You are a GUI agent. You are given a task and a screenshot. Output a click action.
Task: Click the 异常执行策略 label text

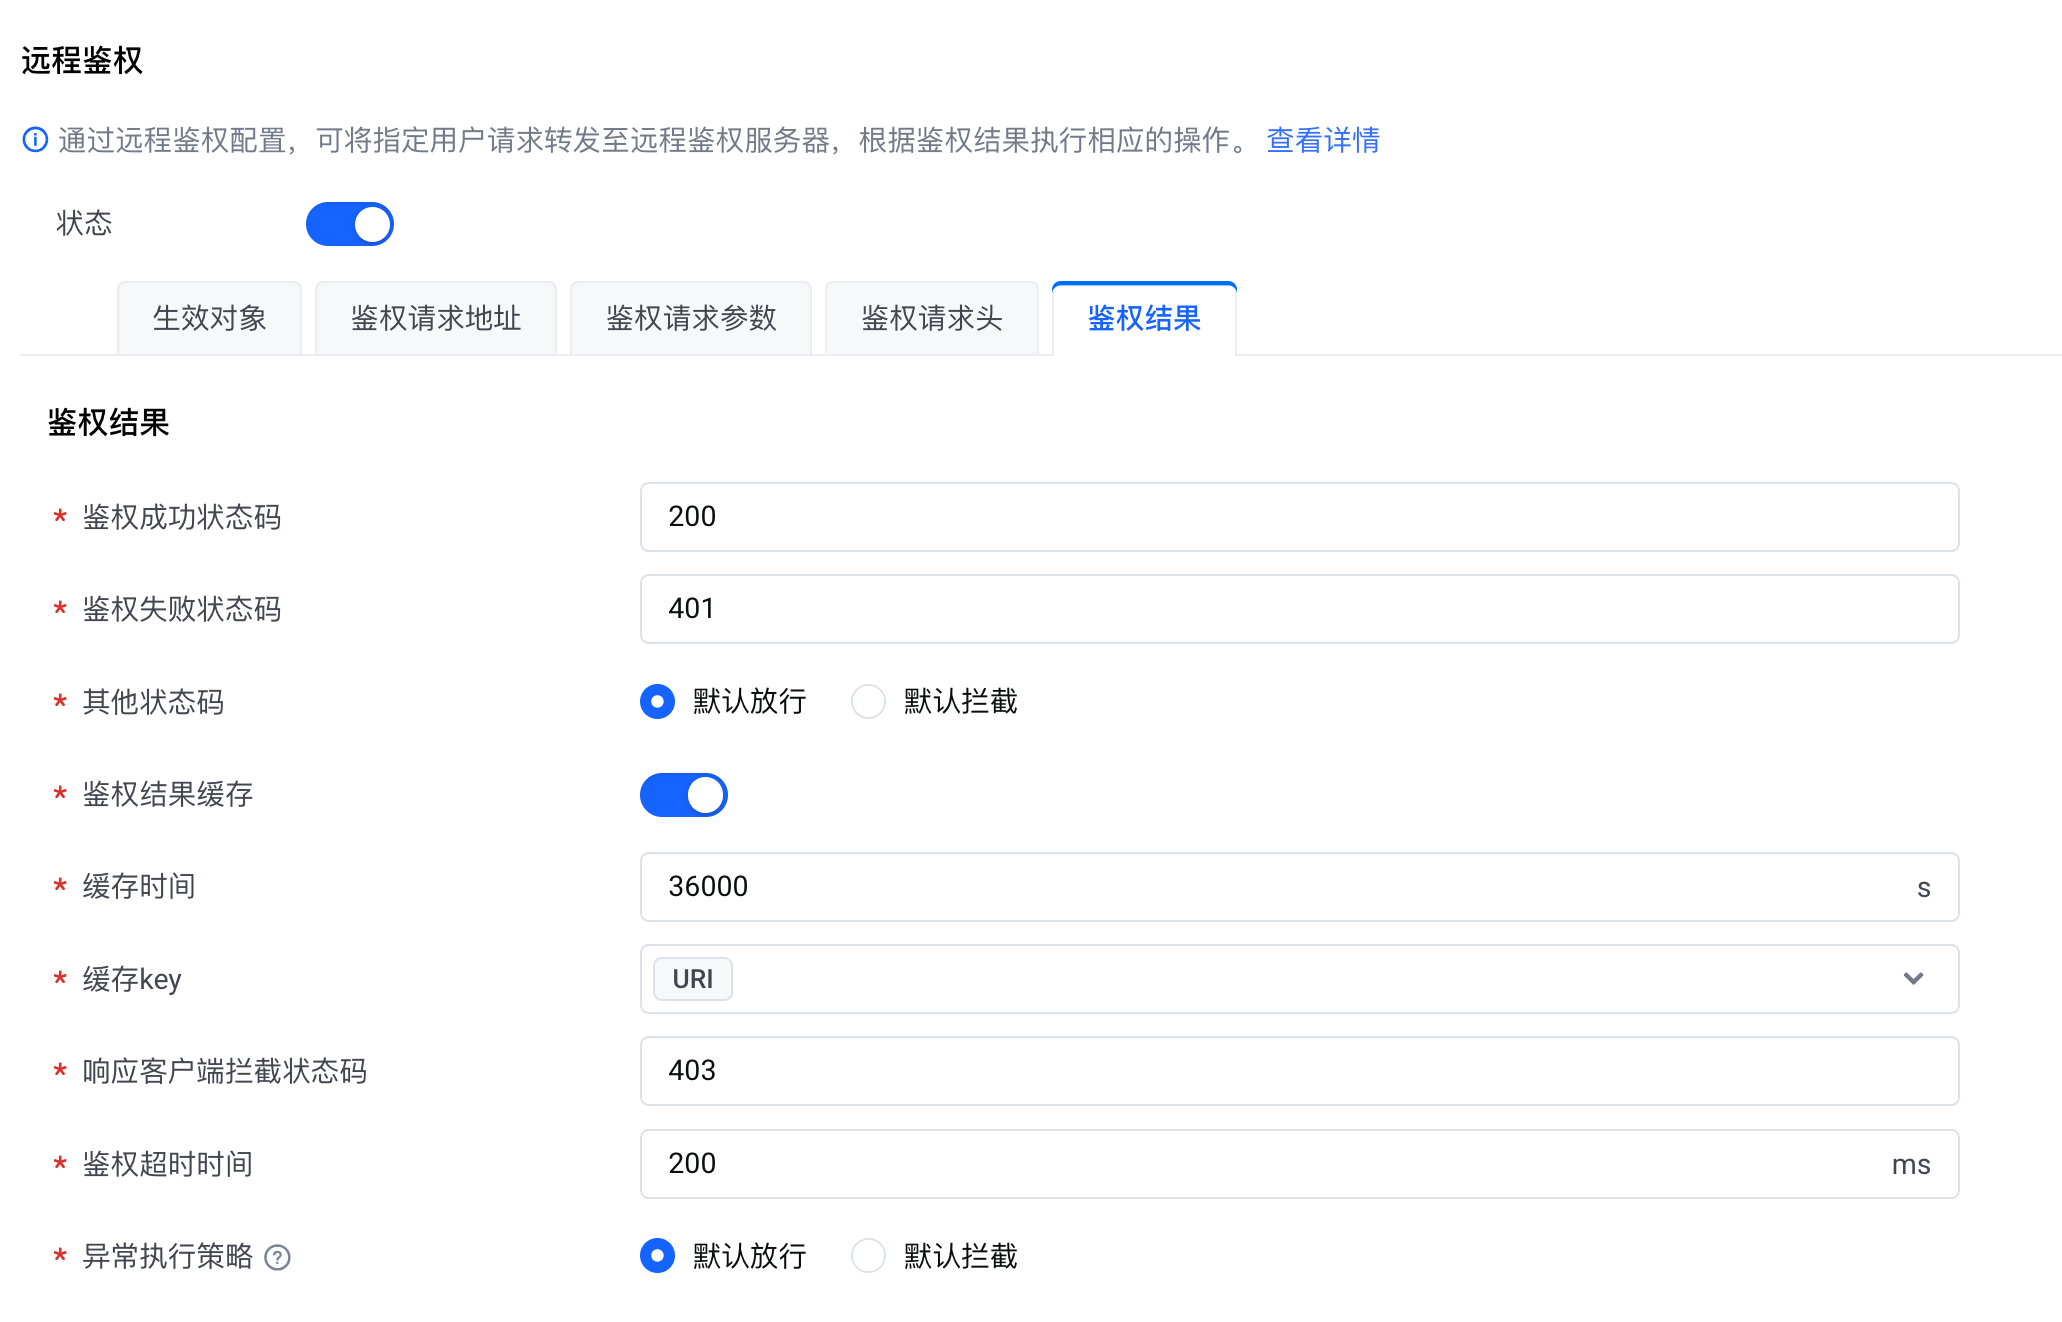[x=168, y=1256]
